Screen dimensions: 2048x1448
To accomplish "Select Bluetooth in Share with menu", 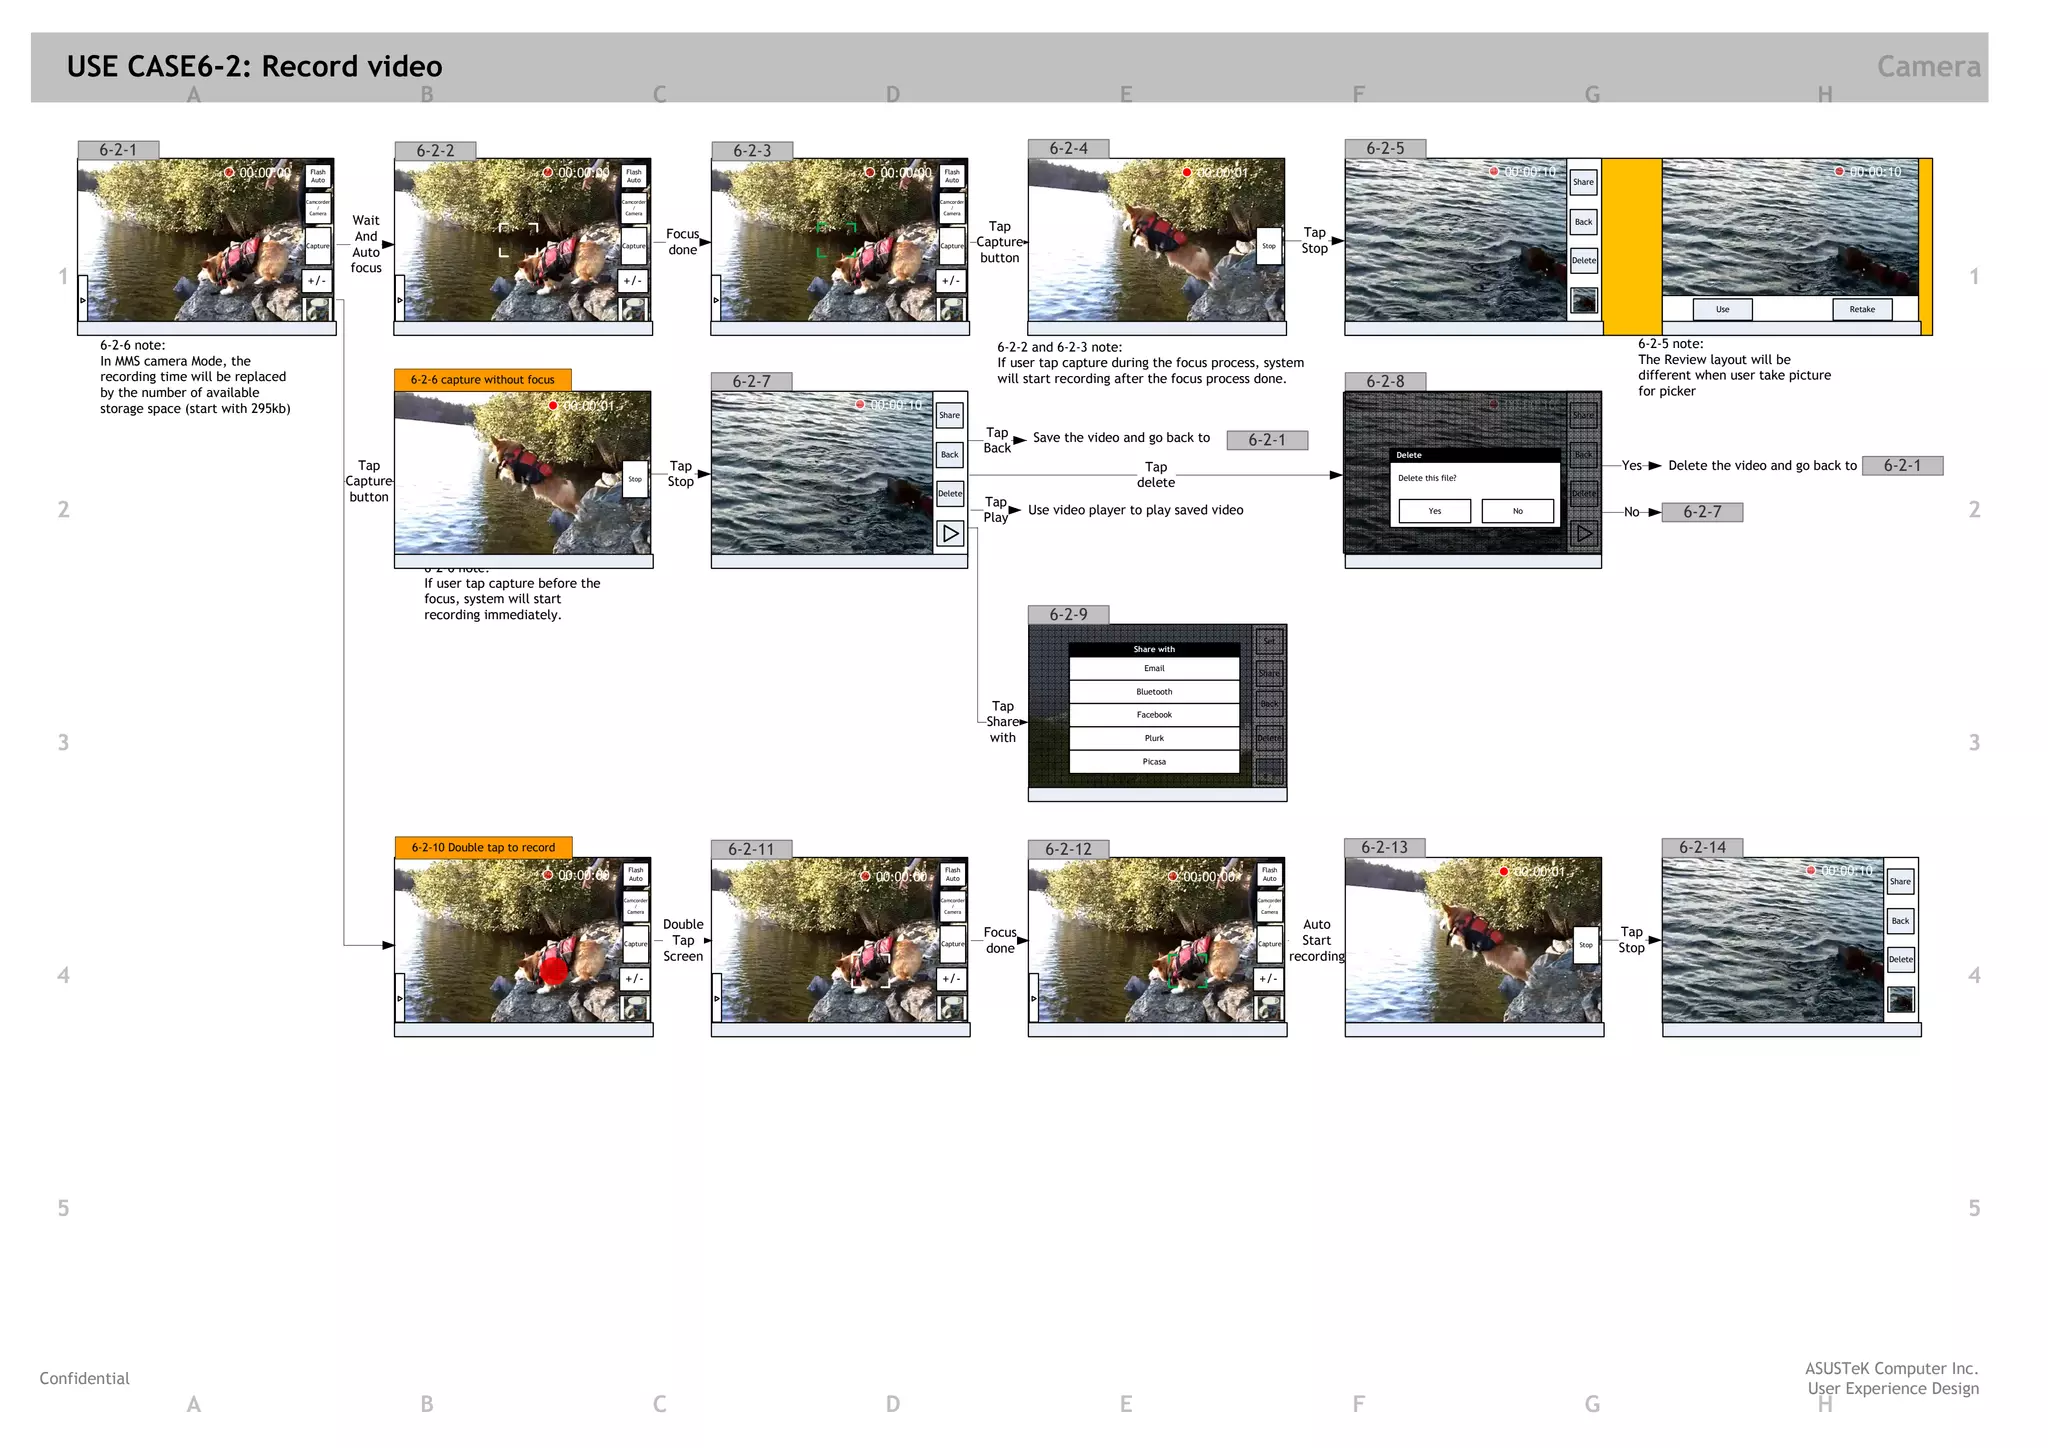I will click(x=1154, y=692).
